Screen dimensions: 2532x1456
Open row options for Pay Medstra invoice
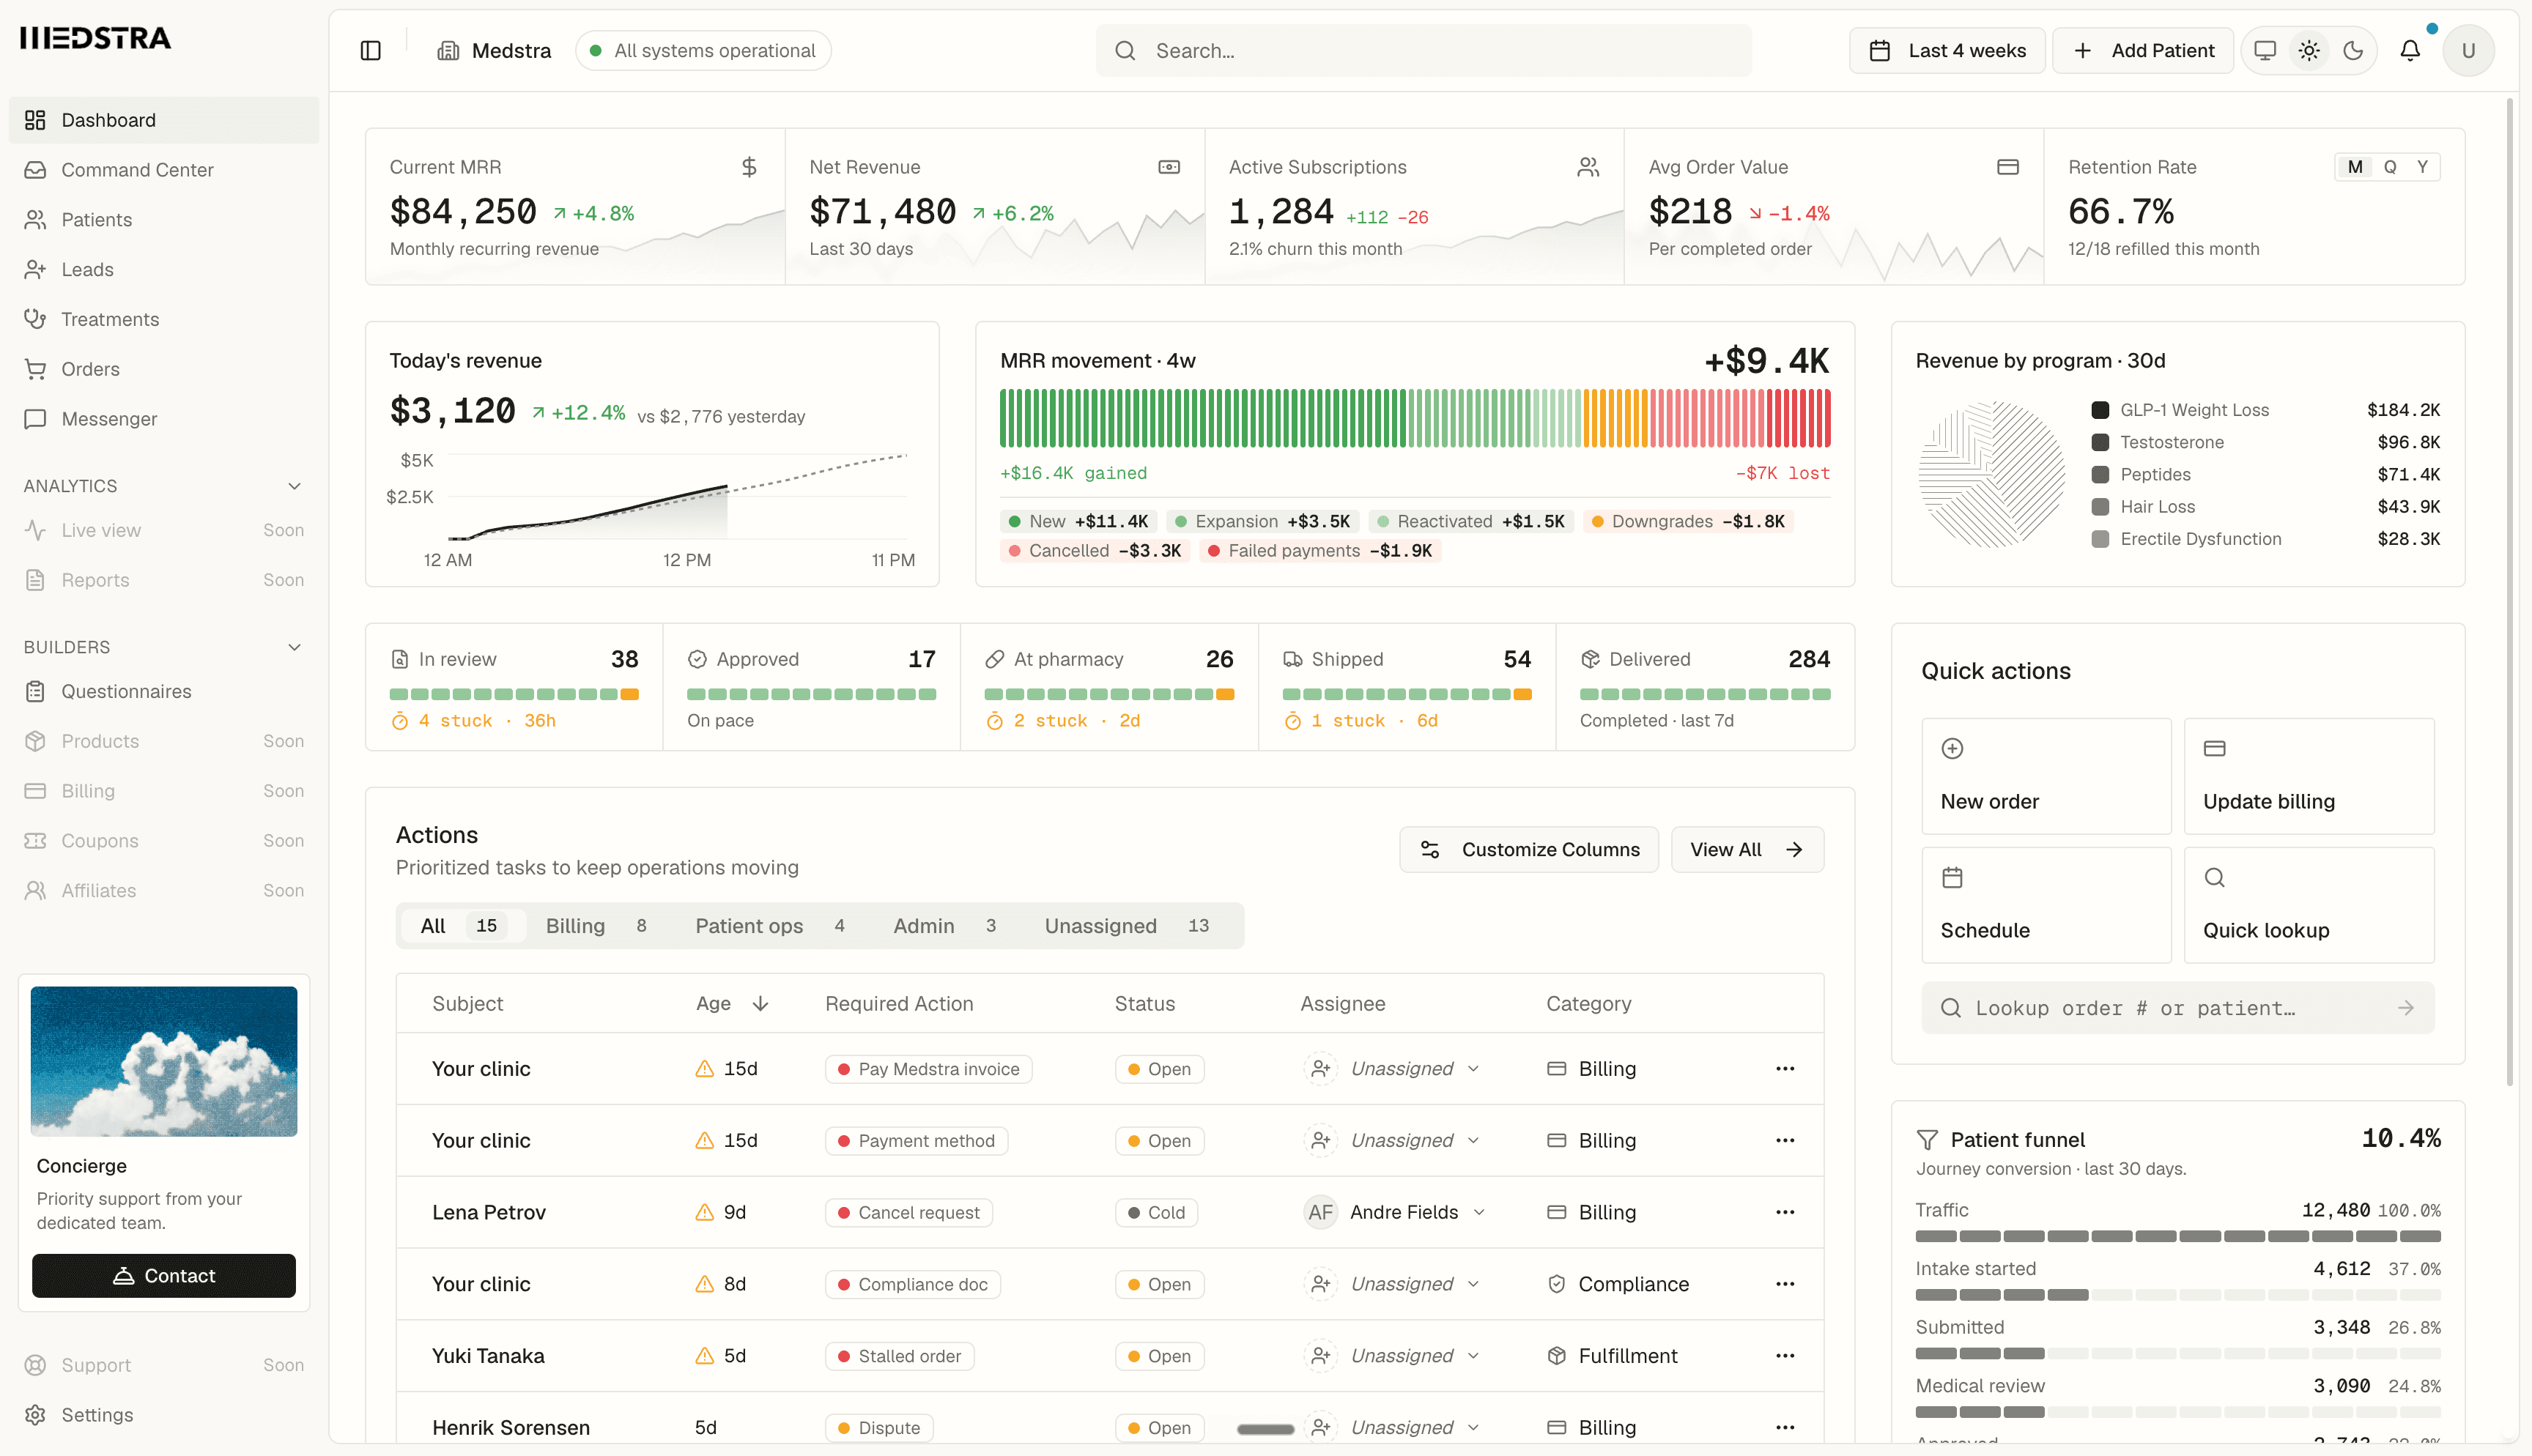pos(1785,1069)
